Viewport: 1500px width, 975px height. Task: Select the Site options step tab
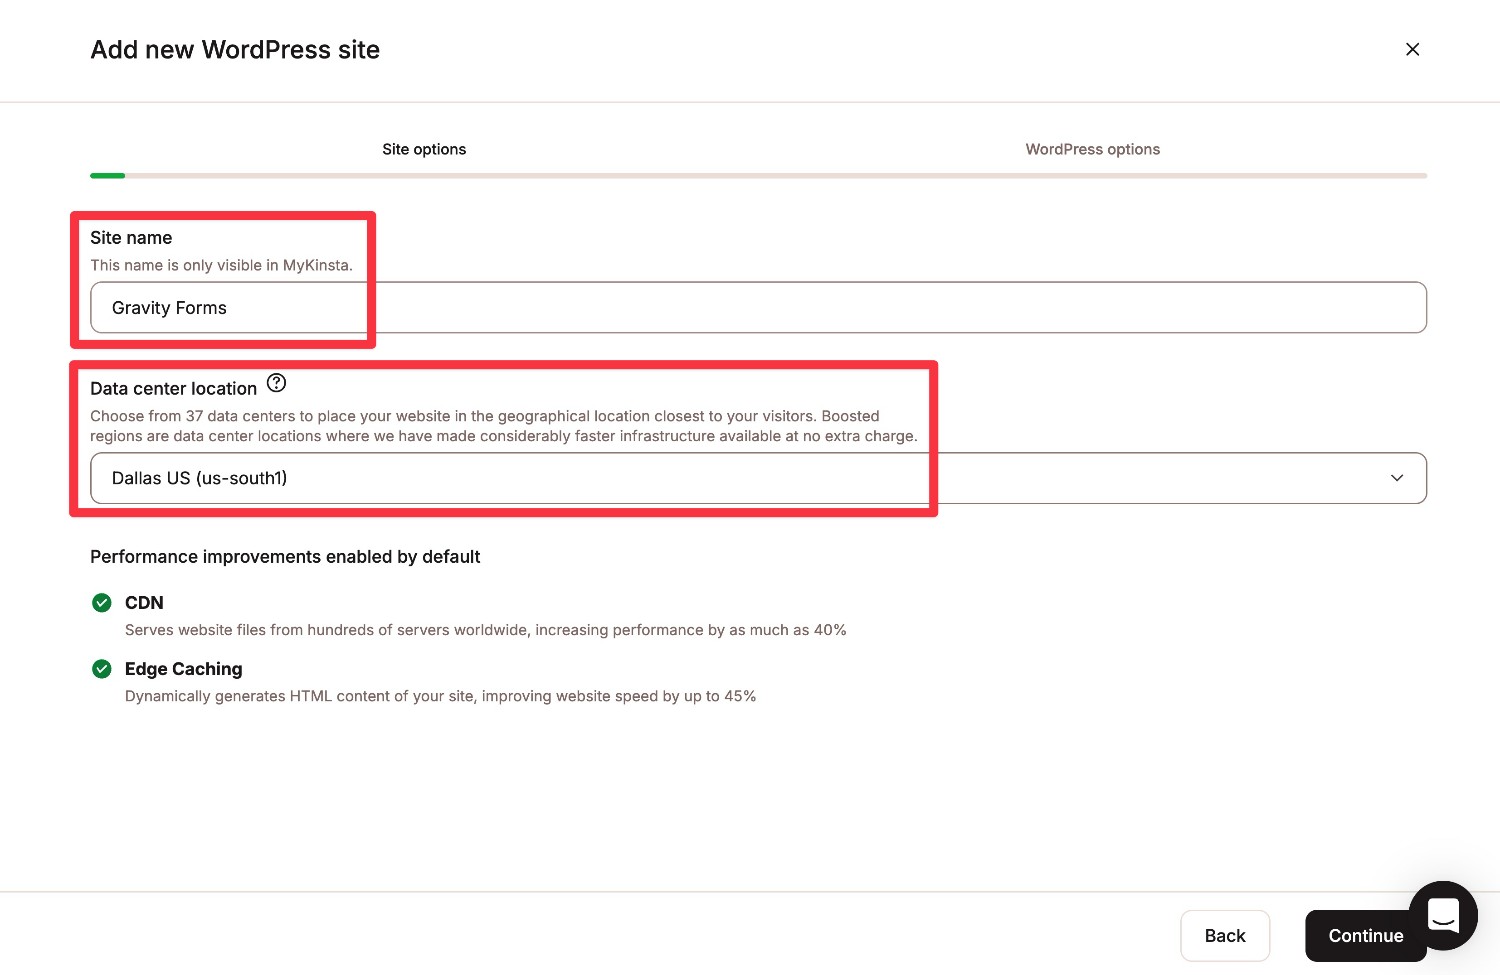(x=424, y=149)
